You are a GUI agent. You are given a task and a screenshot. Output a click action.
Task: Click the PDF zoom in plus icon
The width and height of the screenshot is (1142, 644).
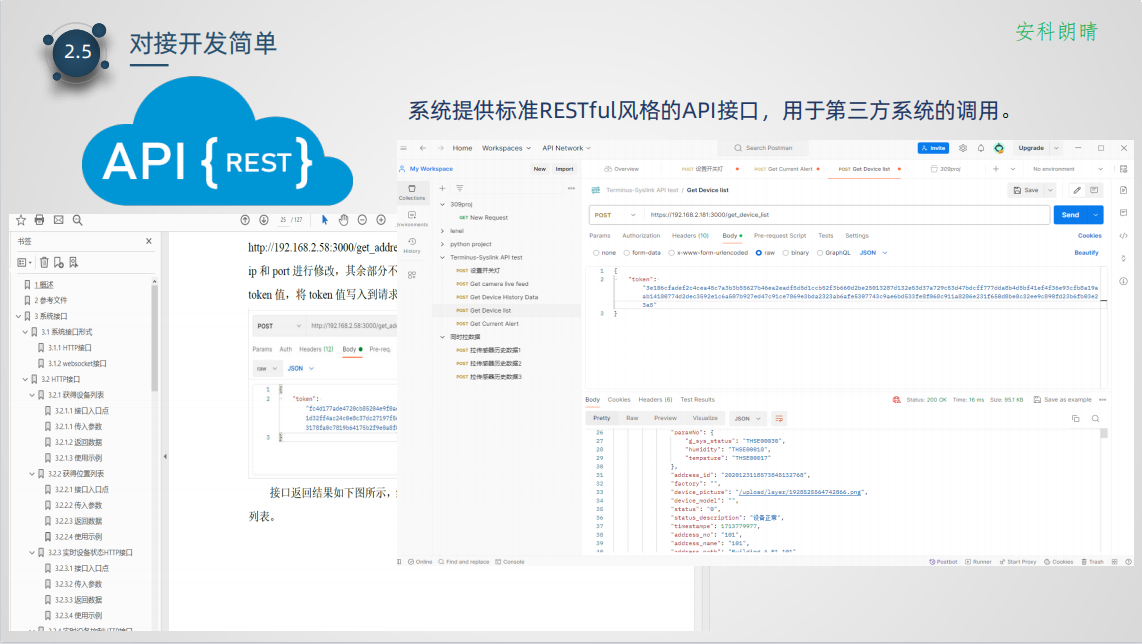(x=381, y=220)
